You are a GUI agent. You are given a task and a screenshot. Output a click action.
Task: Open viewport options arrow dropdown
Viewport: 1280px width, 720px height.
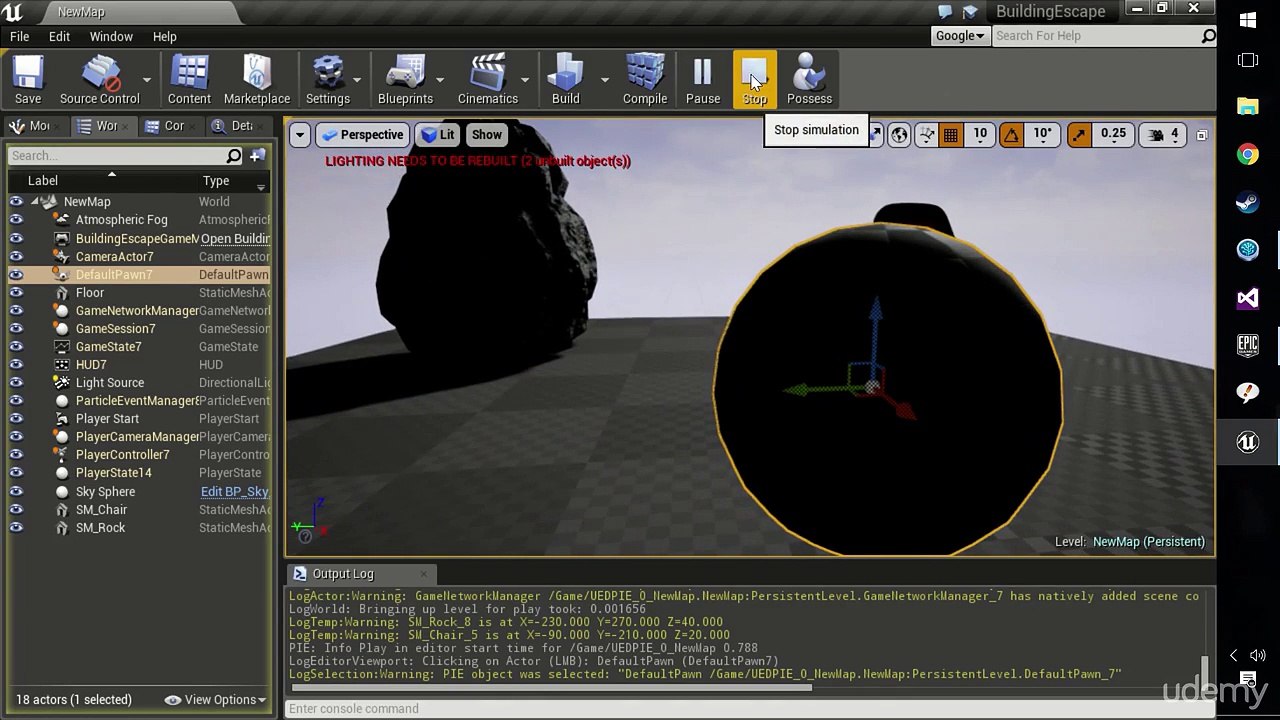299,135
